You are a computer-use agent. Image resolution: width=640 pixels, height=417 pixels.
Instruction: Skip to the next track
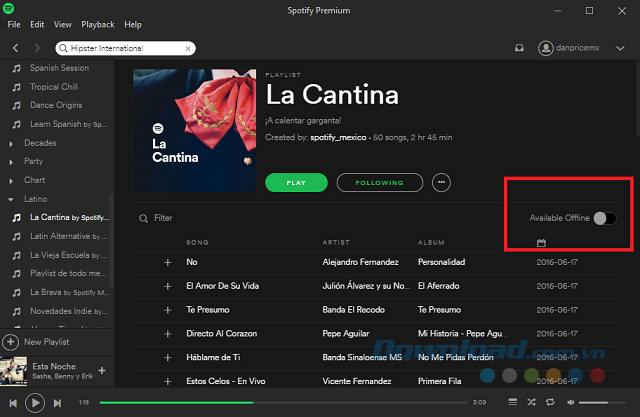point(58,403)
